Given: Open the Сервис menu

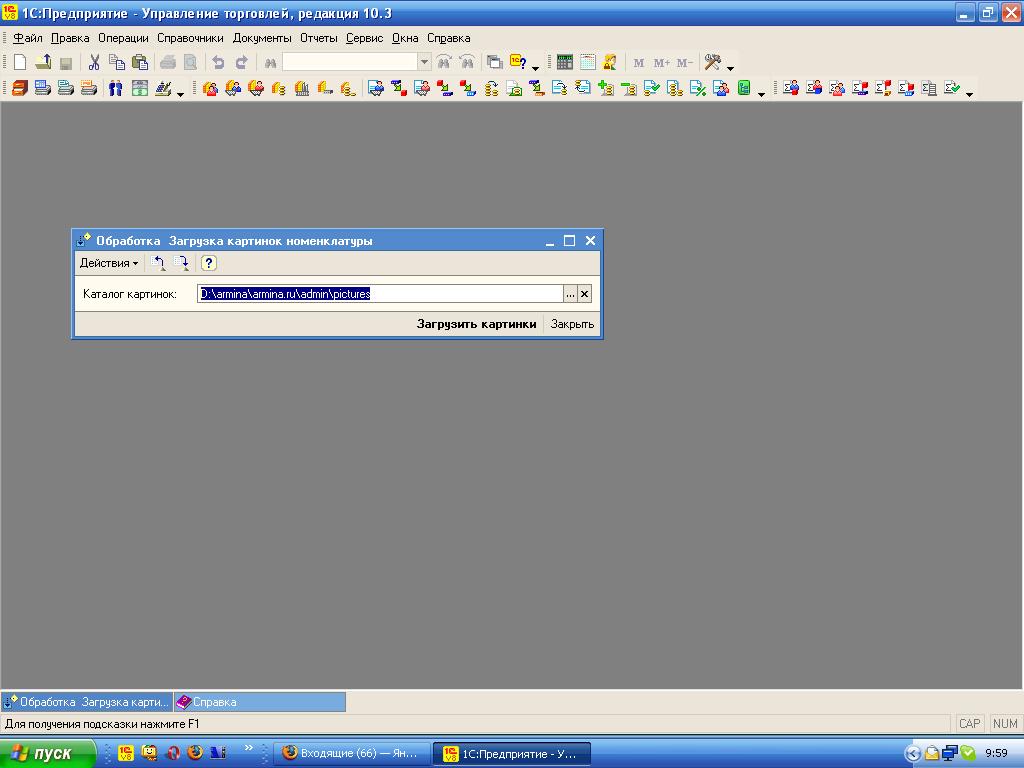Looking at the screenshot, I should click(x=364, y=38).
